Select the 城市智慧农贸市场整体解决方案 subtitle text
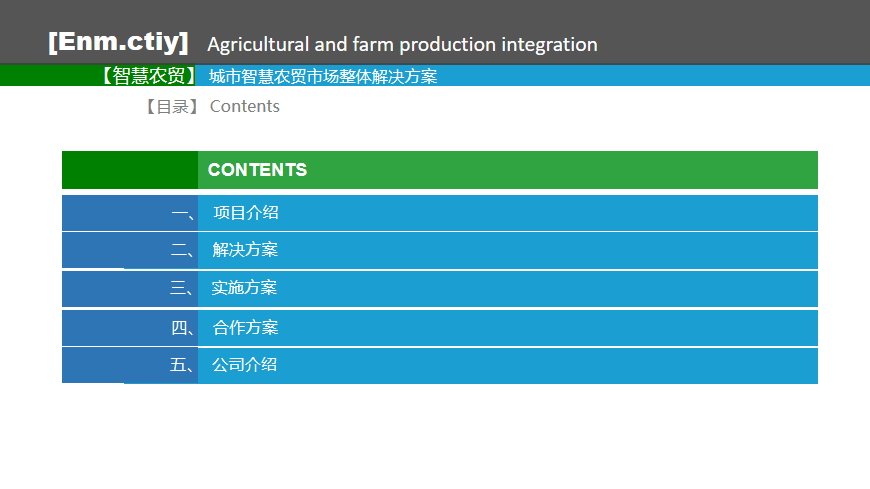Image resolution: width=870 pixels, height=489 pixels. pyautogui.click(x=323, y=76)
